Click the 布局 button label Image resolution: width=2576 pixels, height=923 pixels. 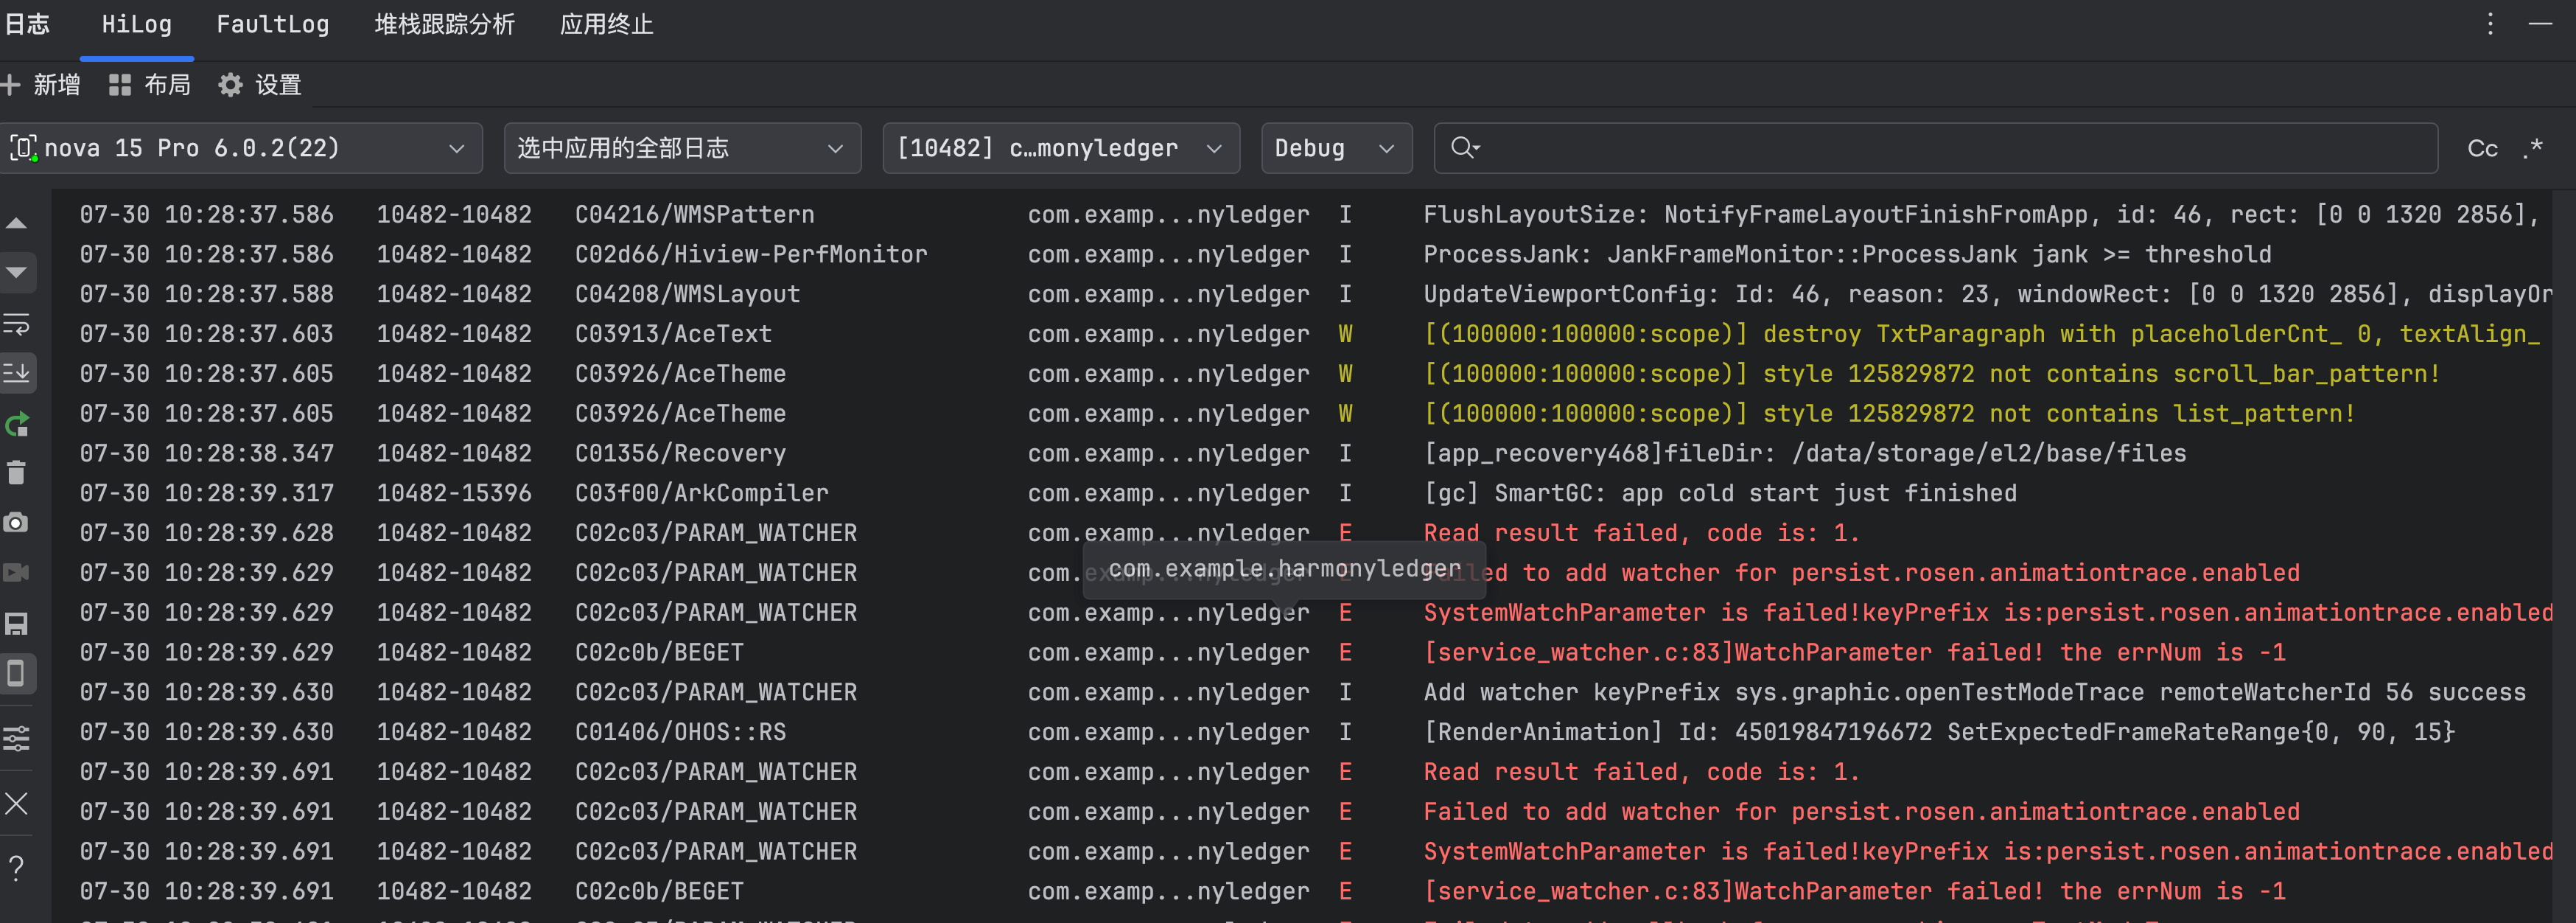pos(167,85)
